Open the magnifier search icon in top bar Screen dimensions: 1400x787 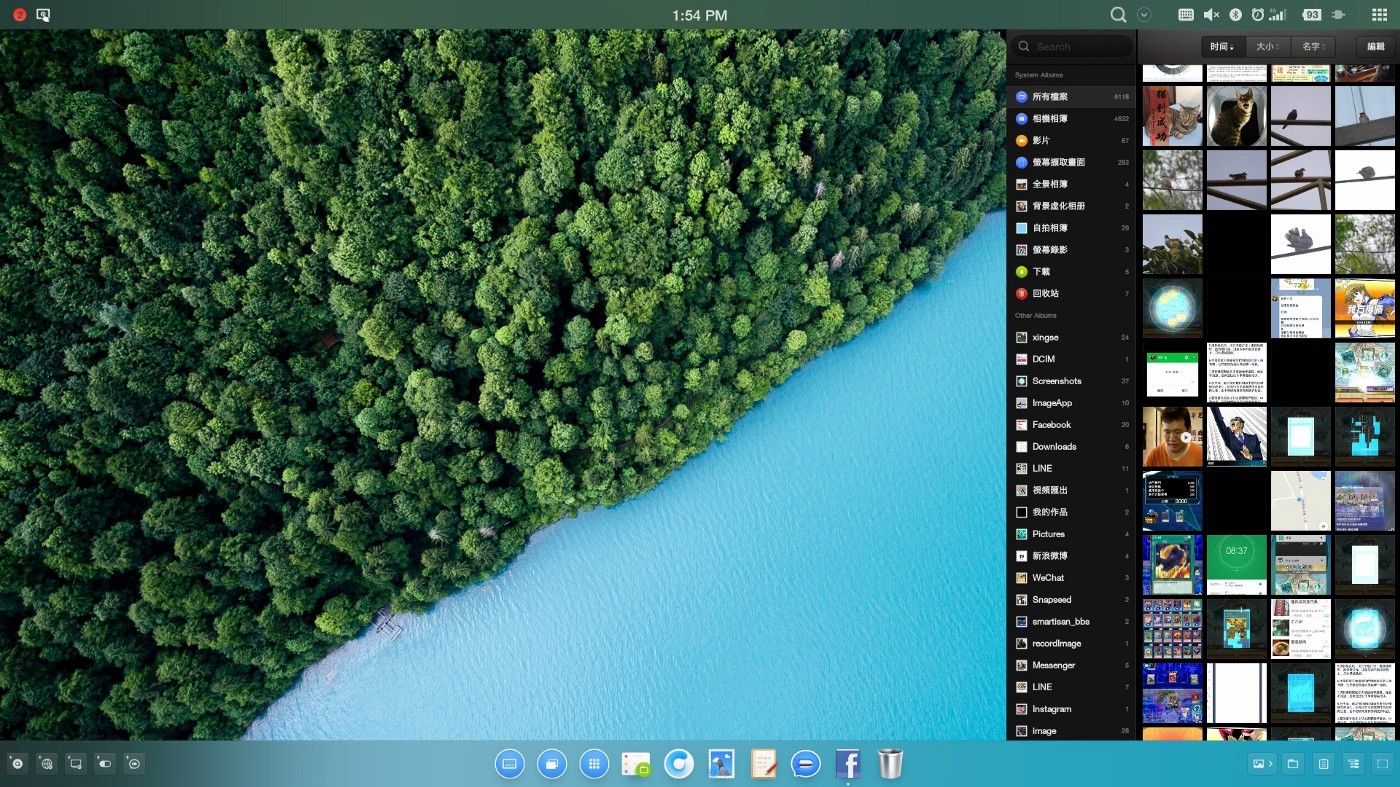(1119, 15)
